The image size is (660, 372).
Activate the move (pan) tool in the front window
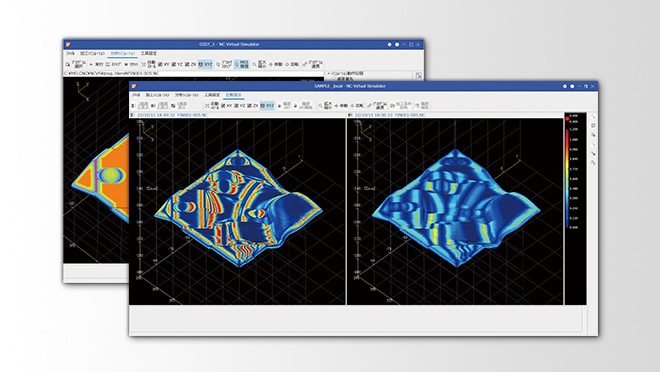pos(341,106)
